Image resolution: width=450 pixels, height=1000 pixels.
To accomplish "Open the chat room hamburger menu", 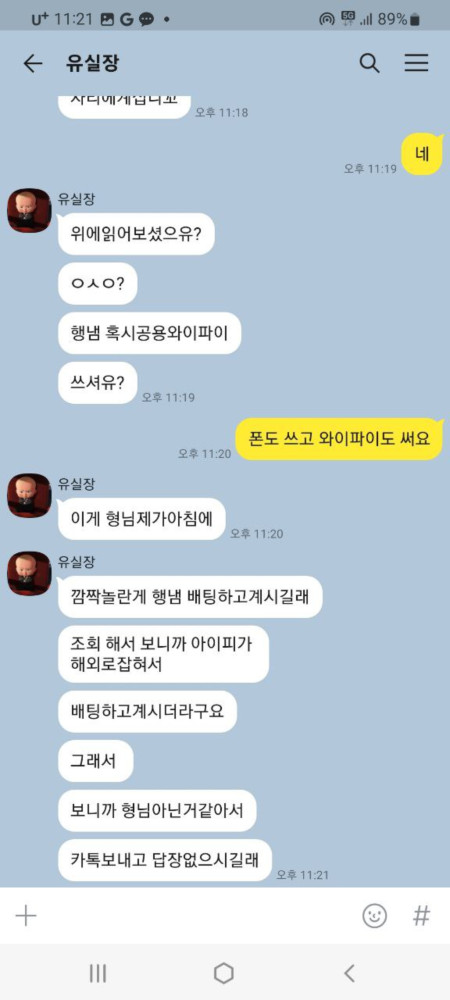I will coord(416,63).
